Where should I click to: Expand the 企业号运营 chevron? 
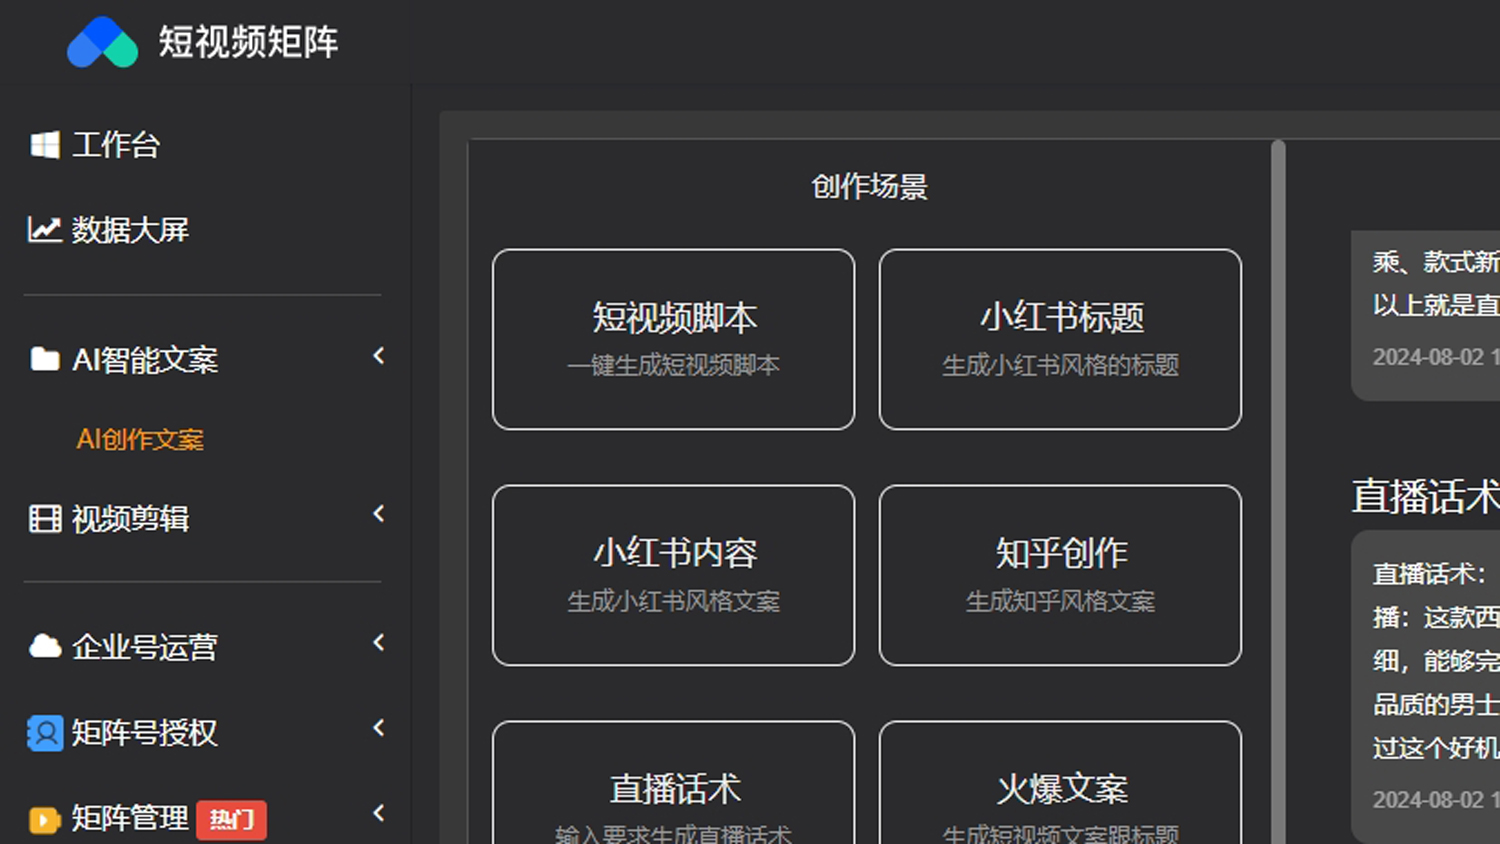(378, 642)
